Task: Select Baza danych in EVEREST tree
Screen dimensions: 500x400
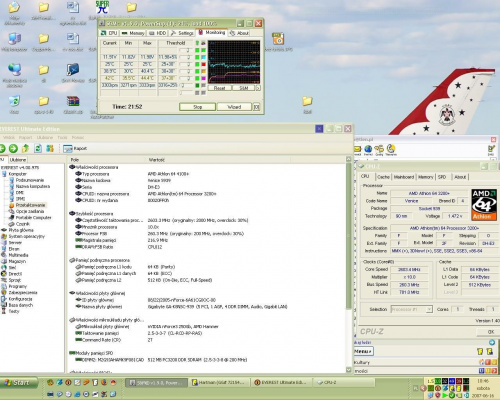Action: click(20, 305)
